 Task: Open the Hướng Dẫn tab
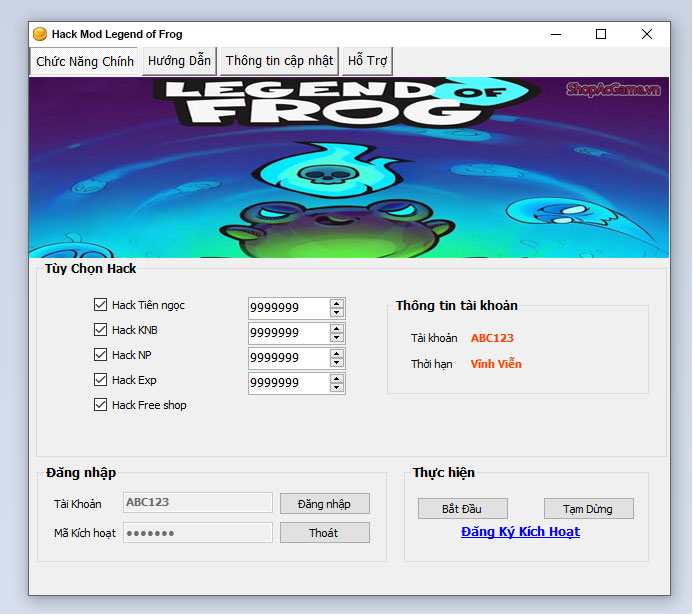point(179,61)
